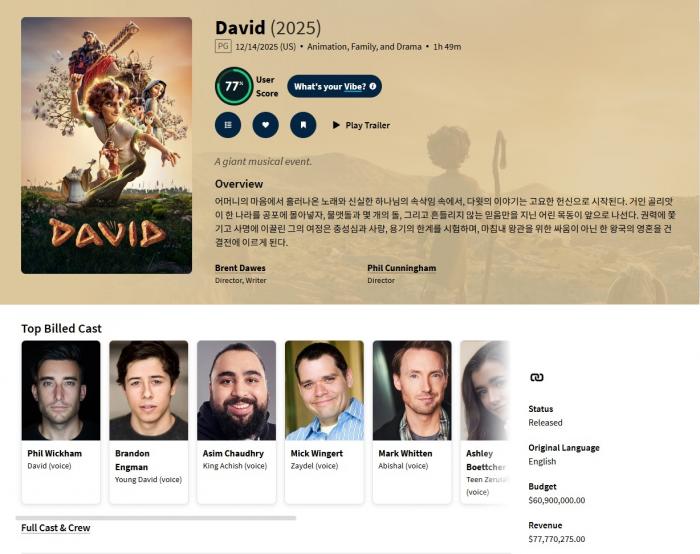The height and width of the screenshot is (554, 700).
Task: Open Brent Dawes director profile
Action: [x=240, y=268]
